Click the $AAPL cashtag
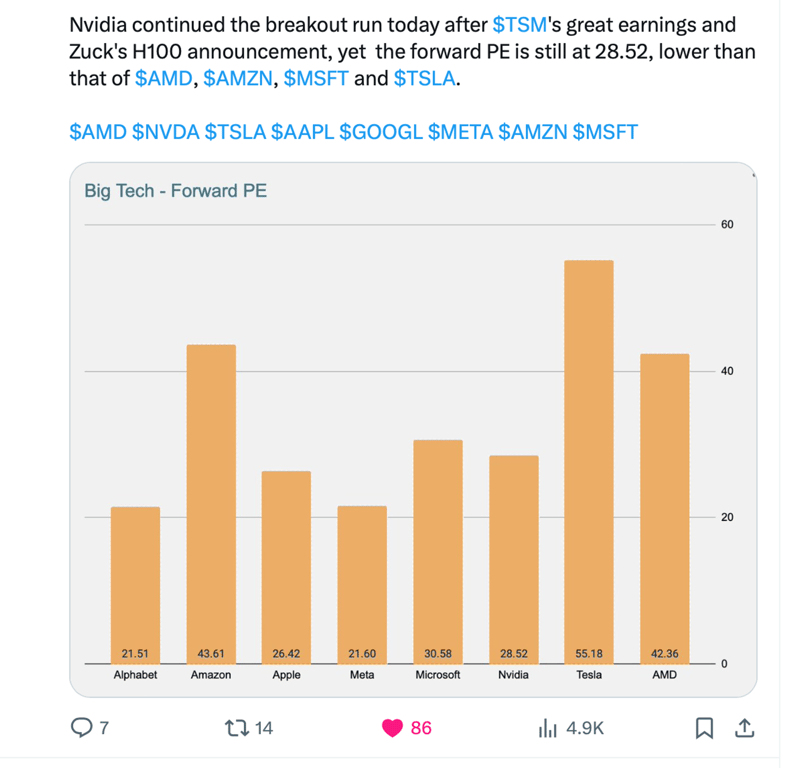 (x=303, y=132)
